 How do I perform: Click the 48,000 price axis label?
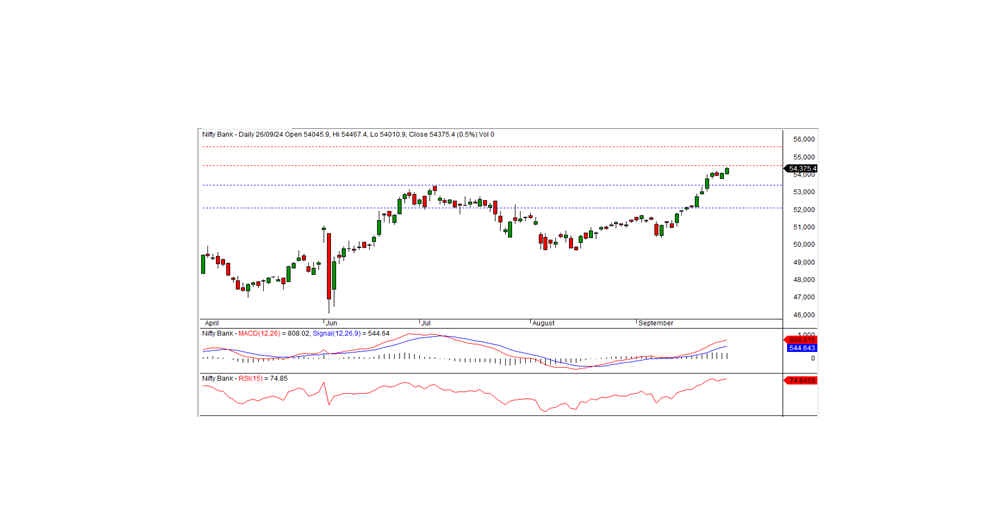[804, 280]
